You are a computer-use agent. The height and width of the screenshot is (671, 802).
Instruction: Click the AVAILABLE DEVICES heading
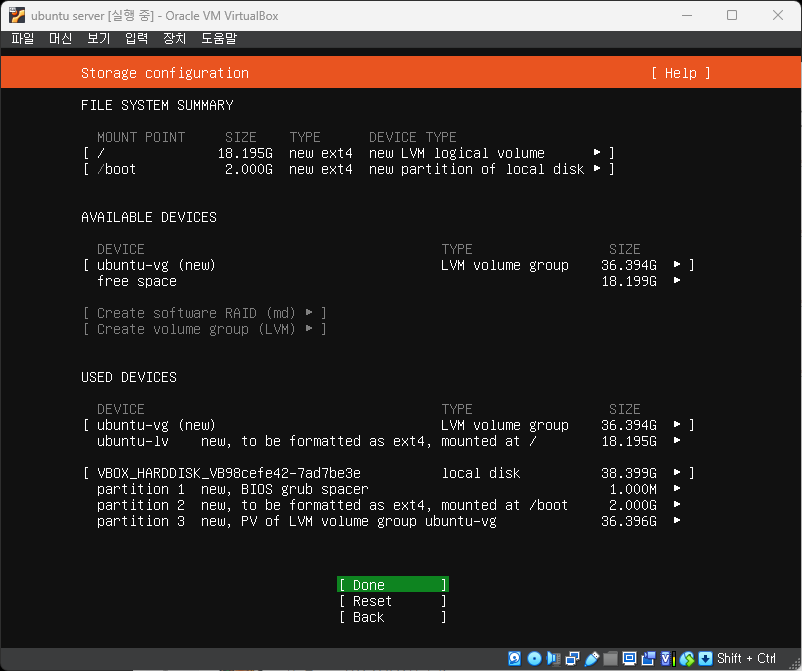click(149, 217)
